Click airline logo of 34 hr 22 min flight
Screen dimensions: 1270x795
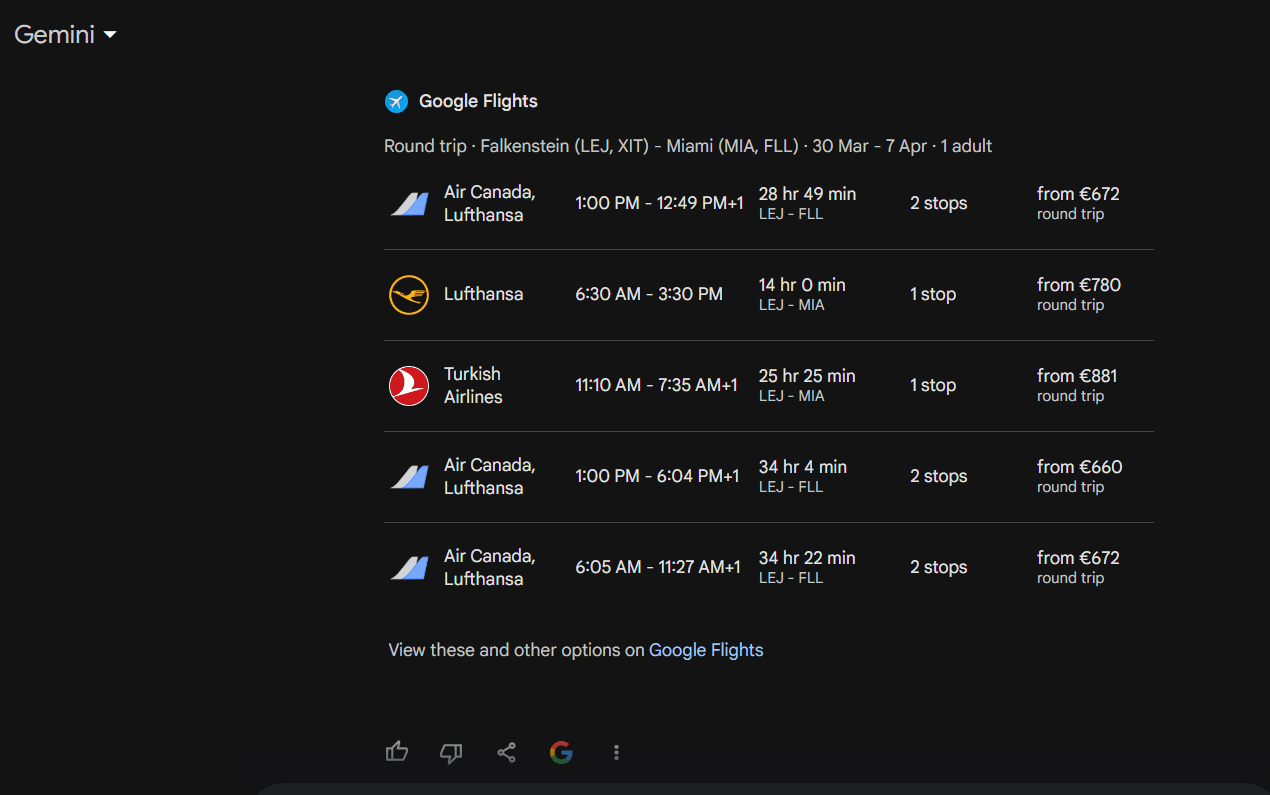(x=409, y=568)
